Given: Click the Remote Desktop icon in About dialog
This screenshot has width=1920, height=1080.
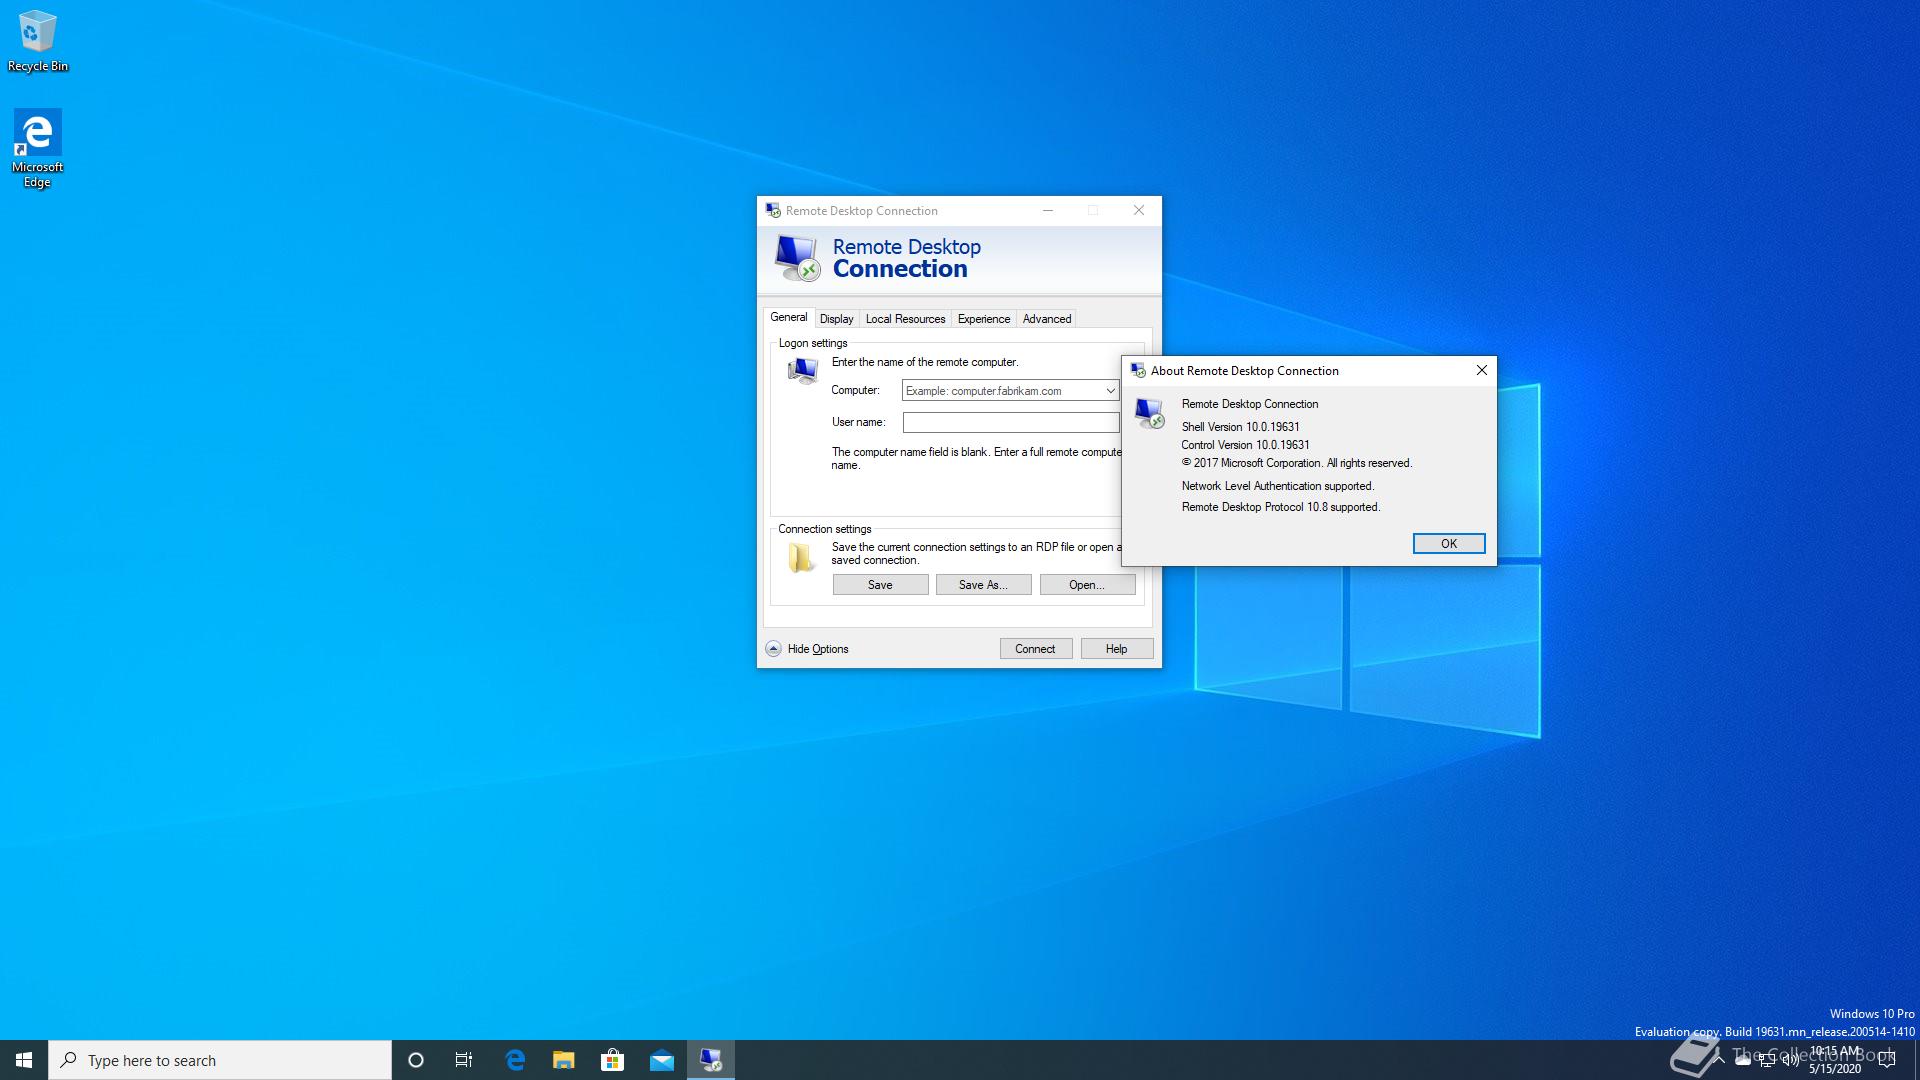Looking at the screenshot, I should tap(1150, 413).
